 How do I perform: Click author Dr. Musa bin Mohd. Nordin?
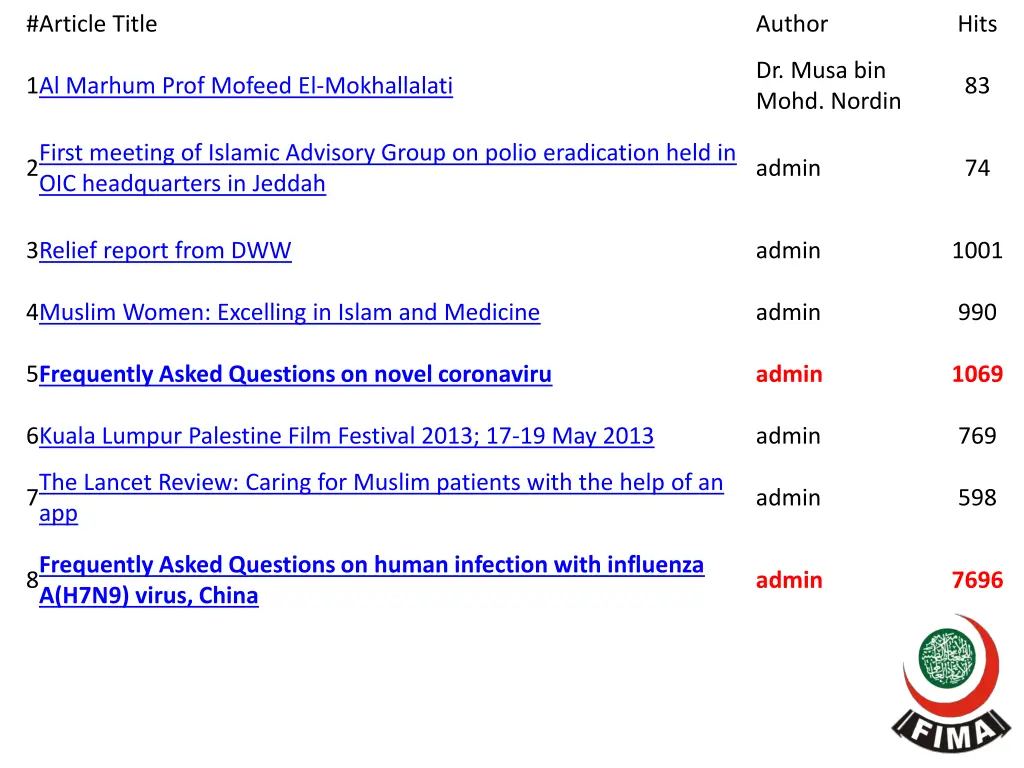828,86
